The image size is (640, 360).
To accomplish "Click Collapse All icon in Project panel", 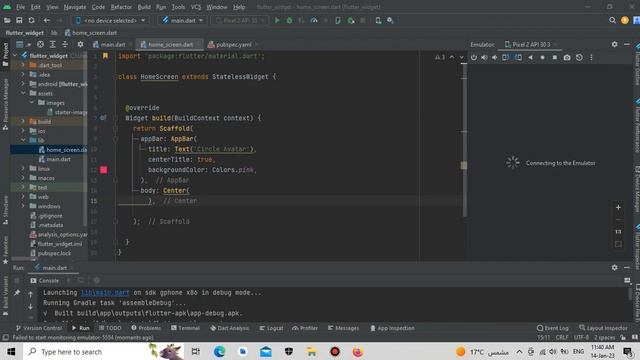I will click(x=65, y=44).
